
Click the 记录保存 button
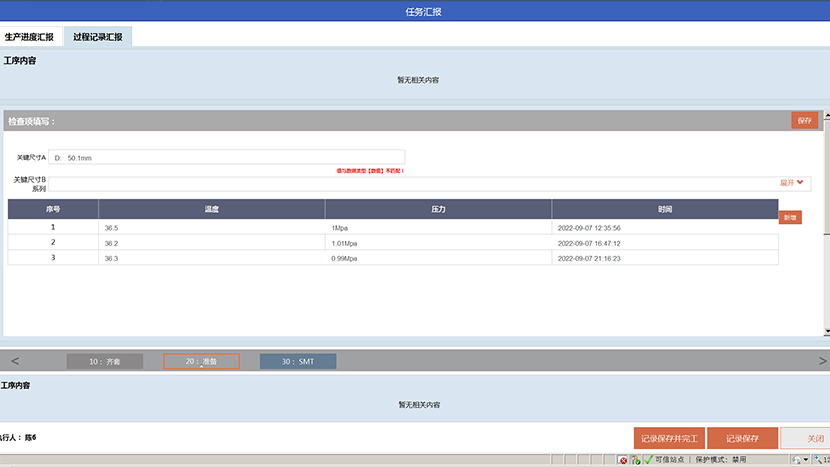click(x=741, y=438)
